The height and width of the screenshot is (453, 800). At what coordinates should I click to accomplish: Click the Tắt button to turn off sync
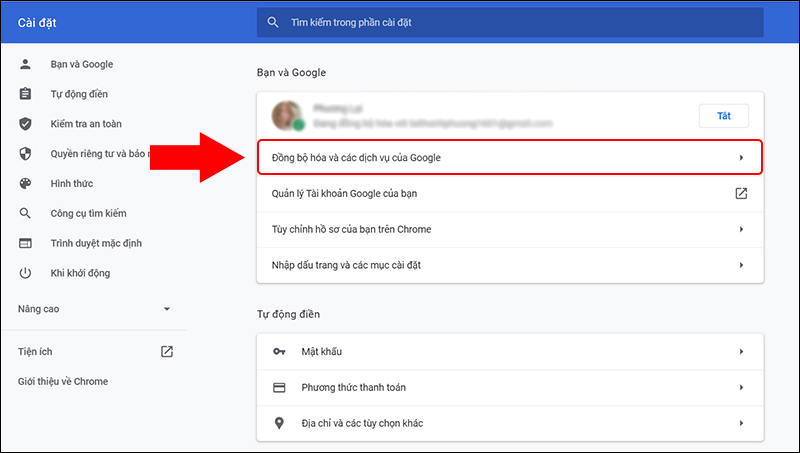723,116
